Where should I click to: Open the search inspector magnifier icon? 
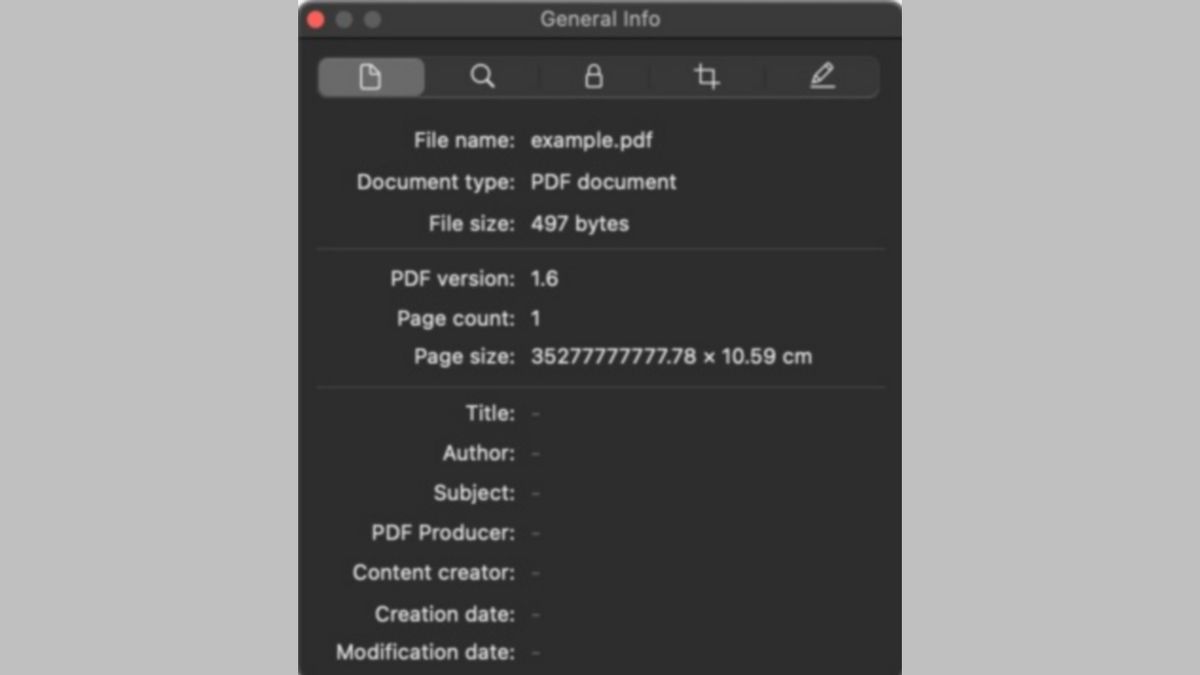pos(483,76)
